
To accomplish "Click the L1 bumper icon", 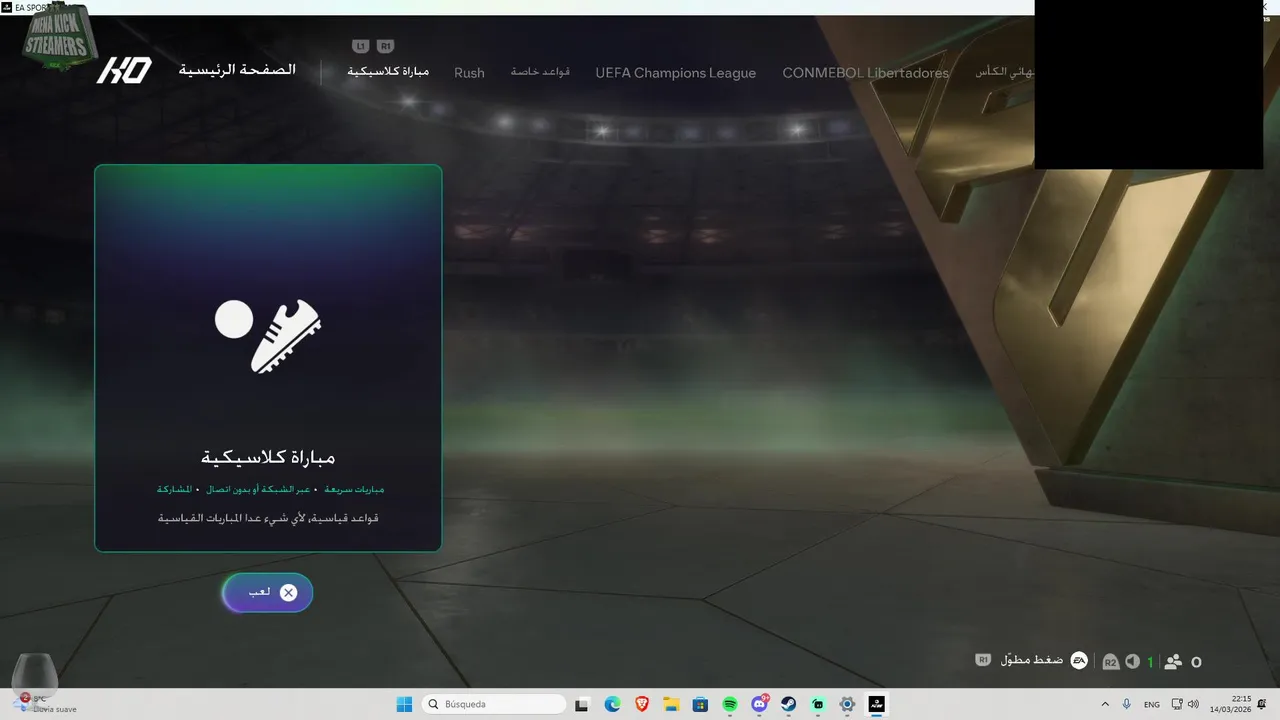I will point(361,46).
